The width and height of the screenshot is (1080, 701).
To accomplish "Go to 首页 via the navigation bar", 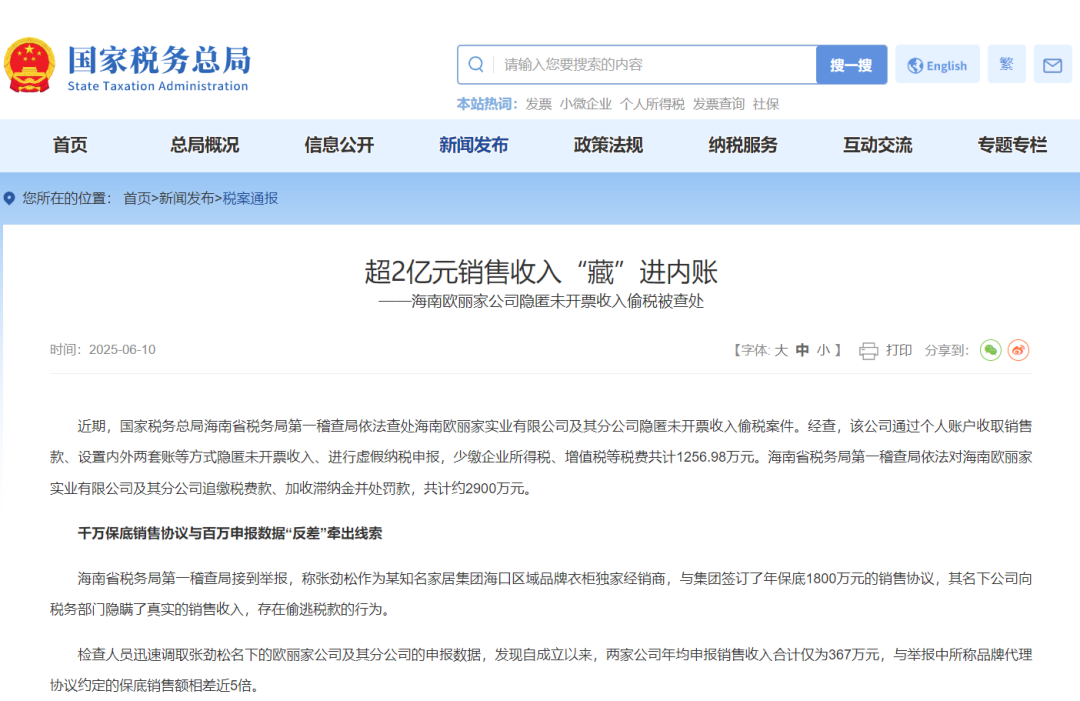I will click(x=70, y=145).
